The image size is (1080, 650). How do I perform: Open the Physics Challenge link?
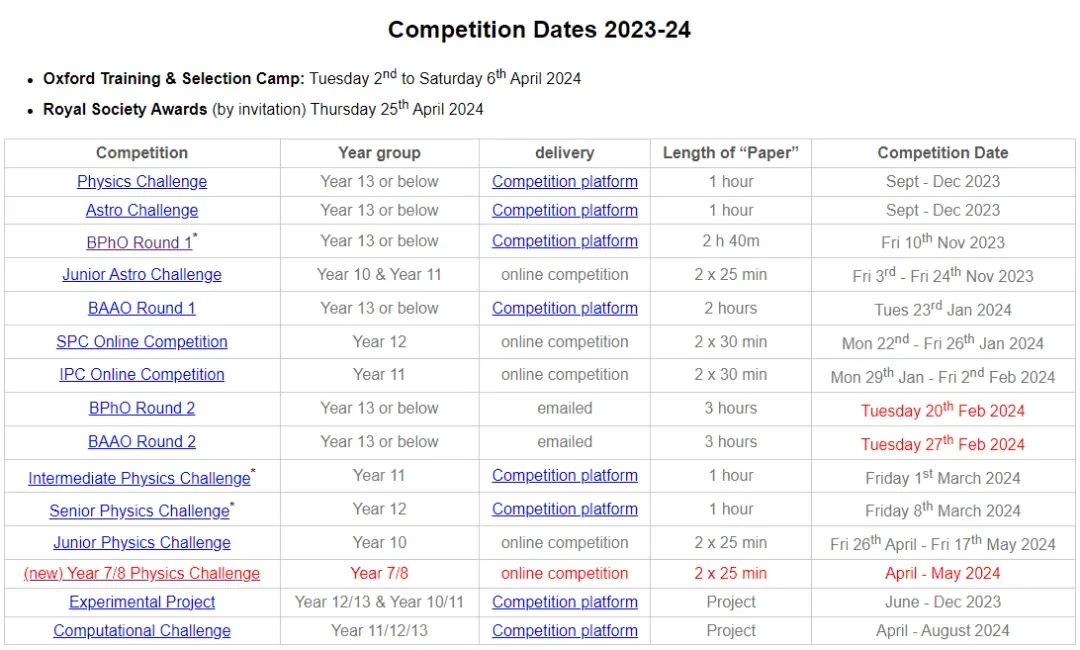(142, 182)
